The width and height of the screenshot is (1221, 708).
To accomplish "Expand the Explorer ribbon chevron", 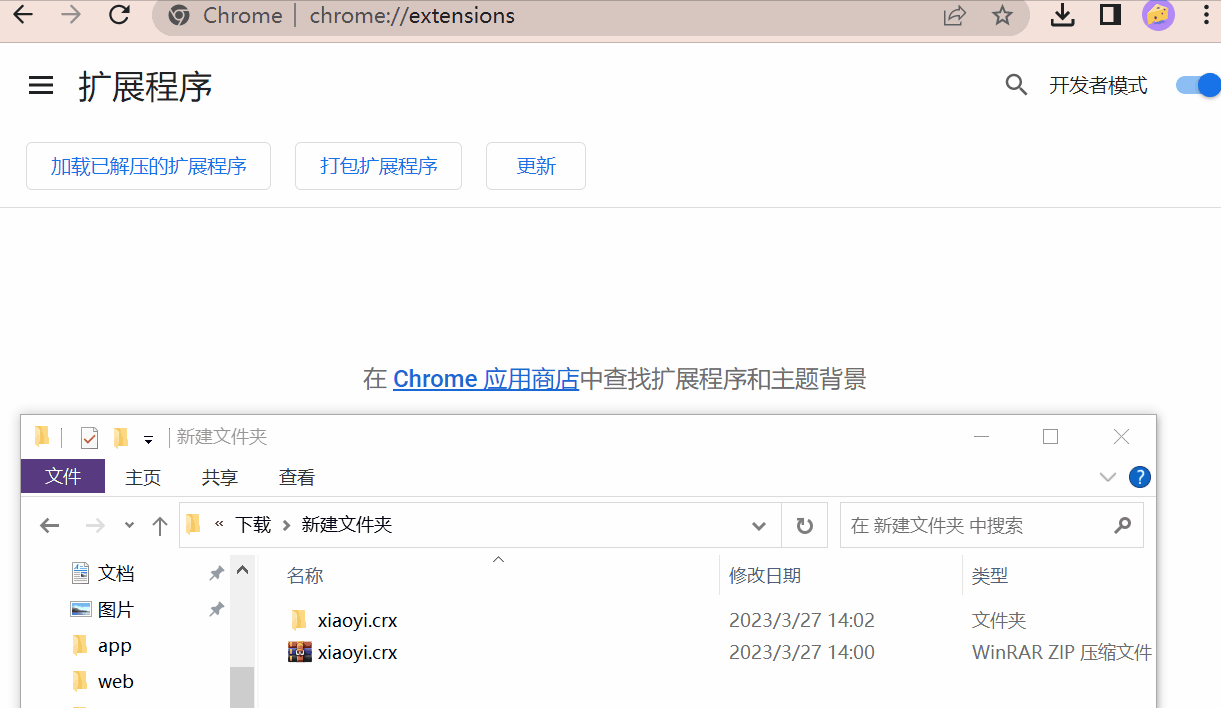I will (1107, 477).
